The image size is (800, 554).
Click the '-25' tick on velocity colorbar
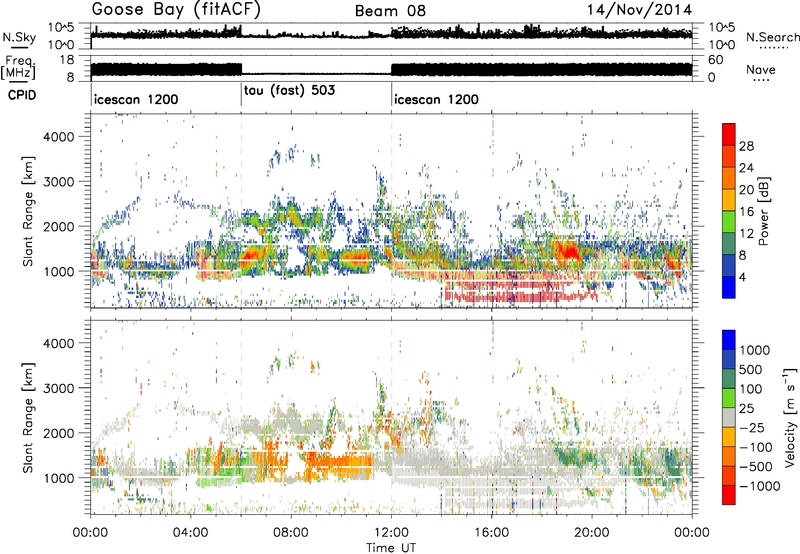753,427
